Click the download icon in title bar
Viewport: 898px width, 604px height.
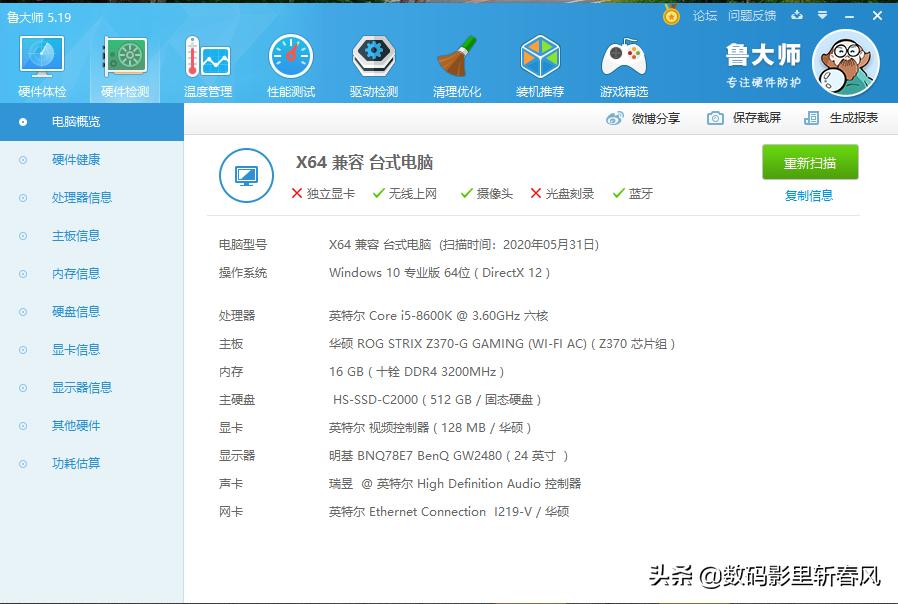click(795, 15)
